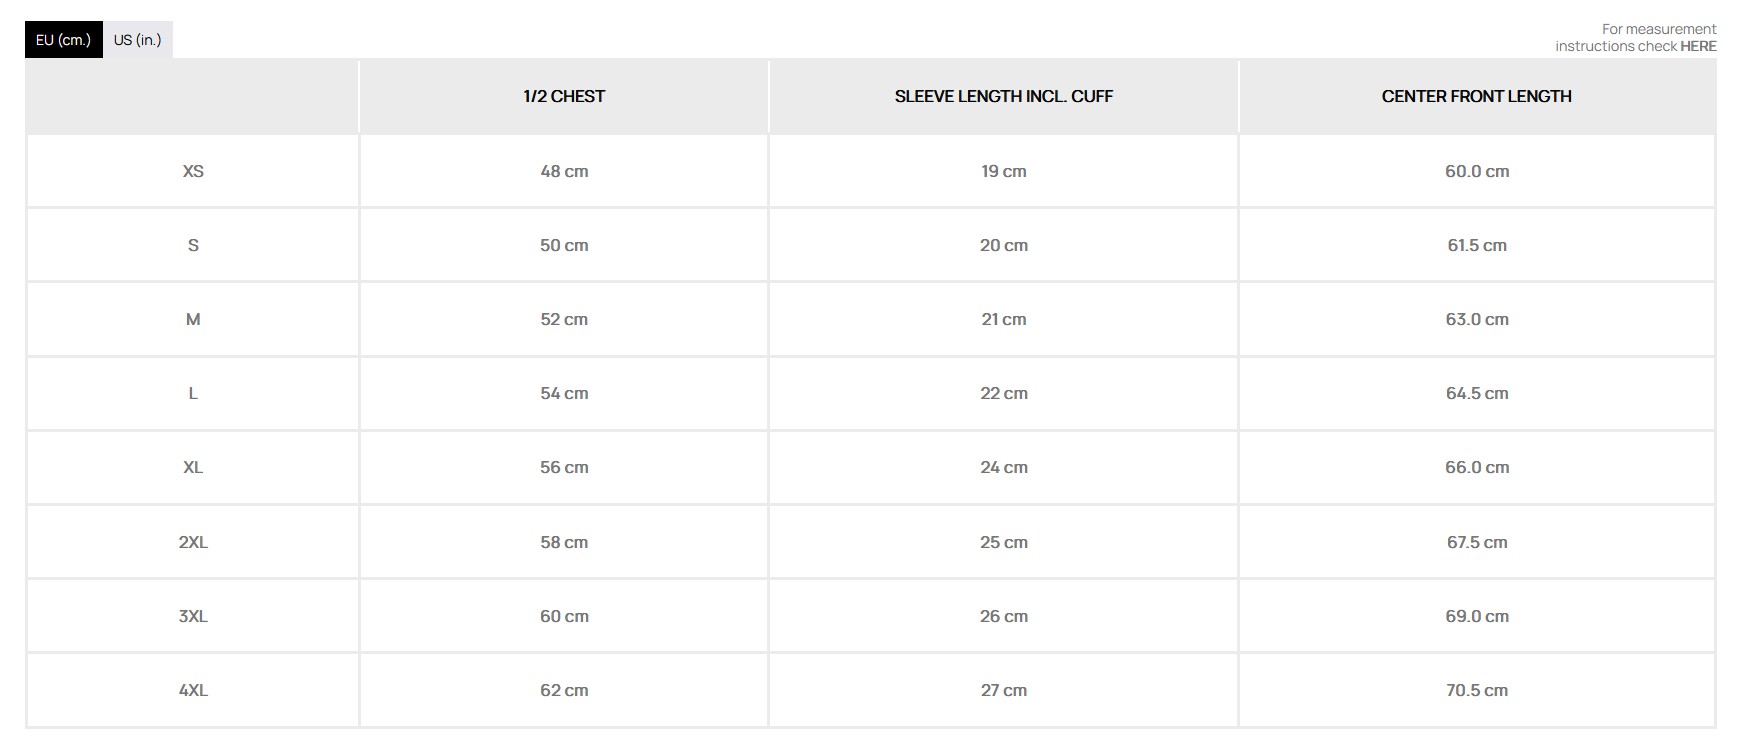Select the XS size row label
The height and width of the screenshot is (756, 1744).
tap(193, 171)
